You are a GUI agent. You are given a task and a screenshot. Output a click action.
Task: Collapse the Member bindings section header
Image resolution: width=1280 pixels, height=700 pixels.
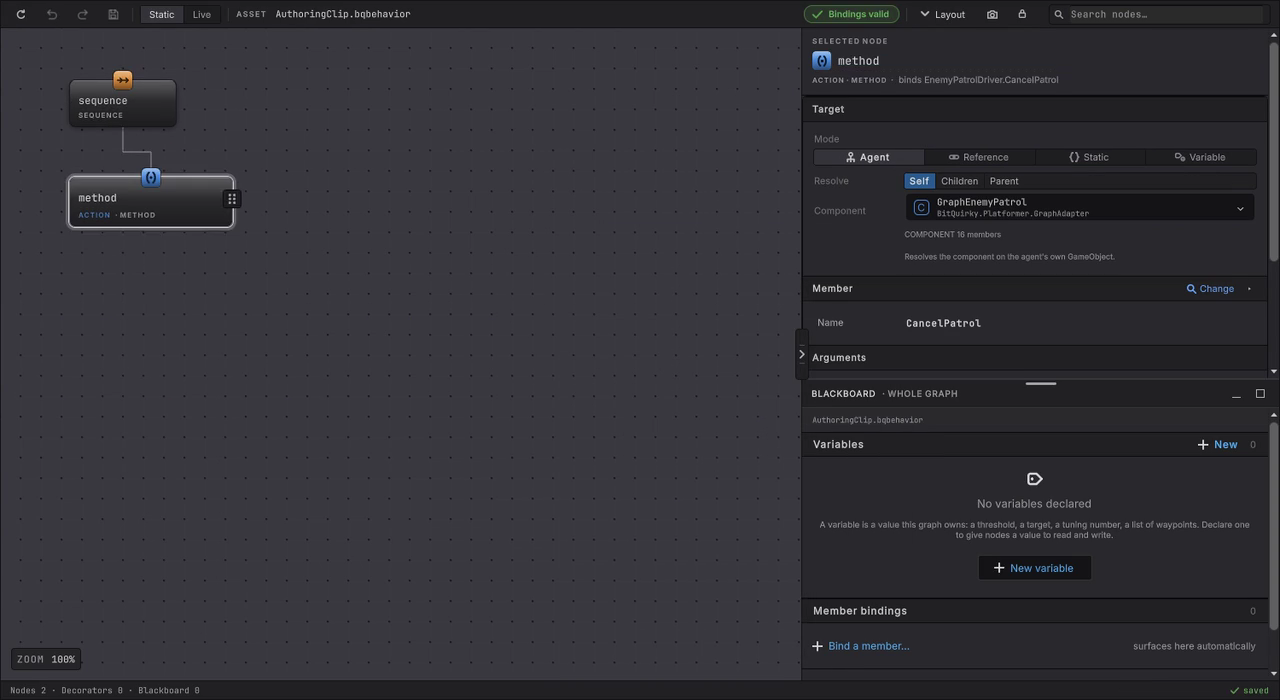pyautogui.click(x=1034, y=611)
